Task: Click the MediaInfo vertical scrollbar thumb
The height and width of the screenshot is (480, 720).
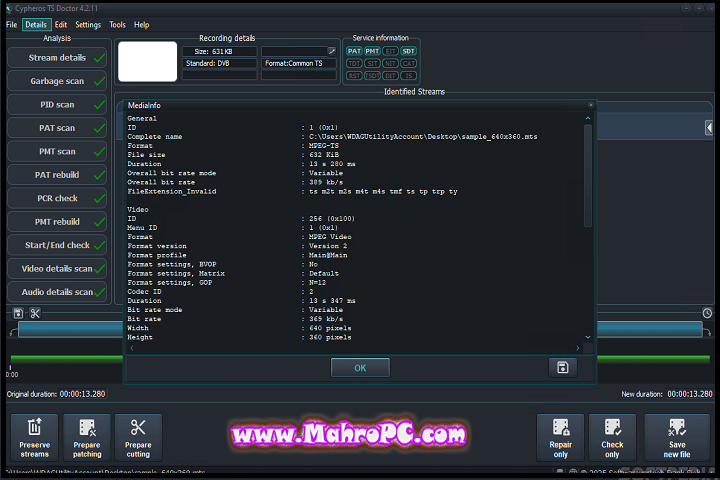Action: click(x=588, y=176)
